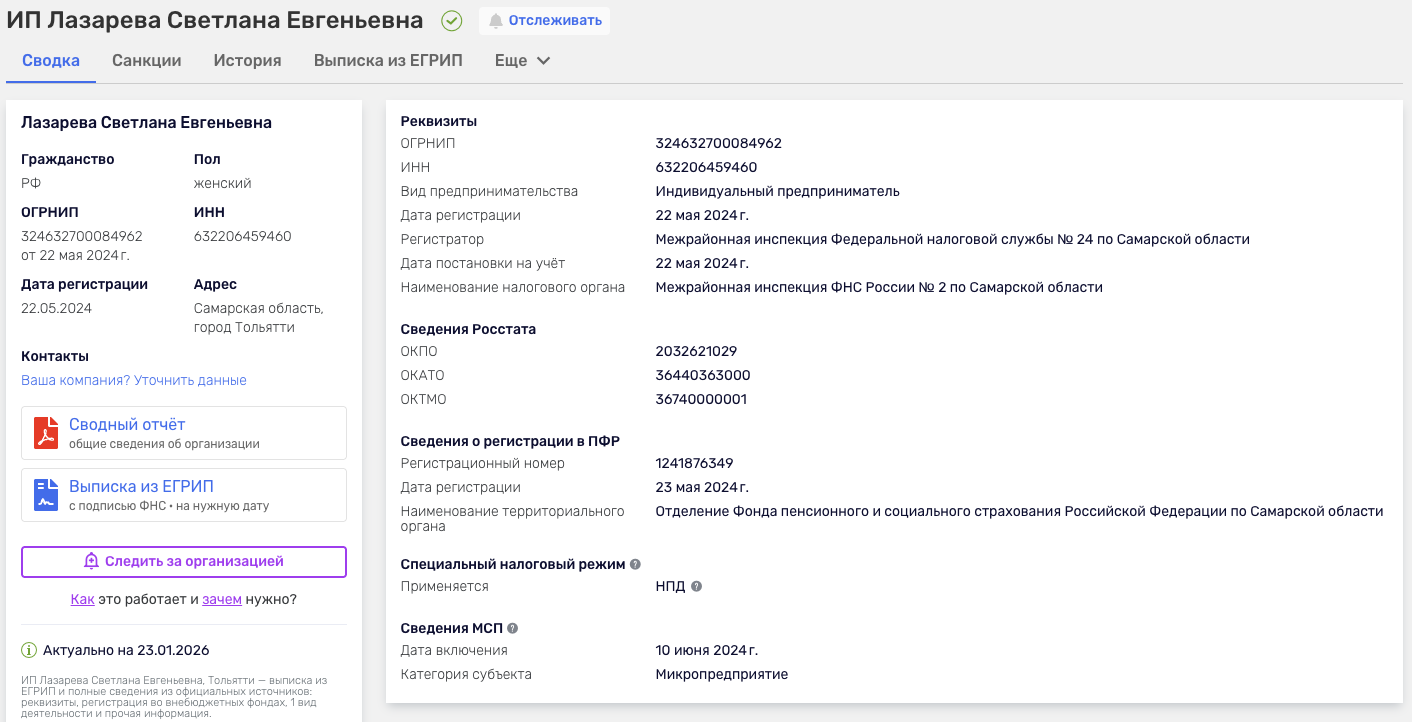Click the info icon near Актуально на 23.01.2026
This screenshot has width=1412, height=722.
pyautogui.click(x=29, y=650)
